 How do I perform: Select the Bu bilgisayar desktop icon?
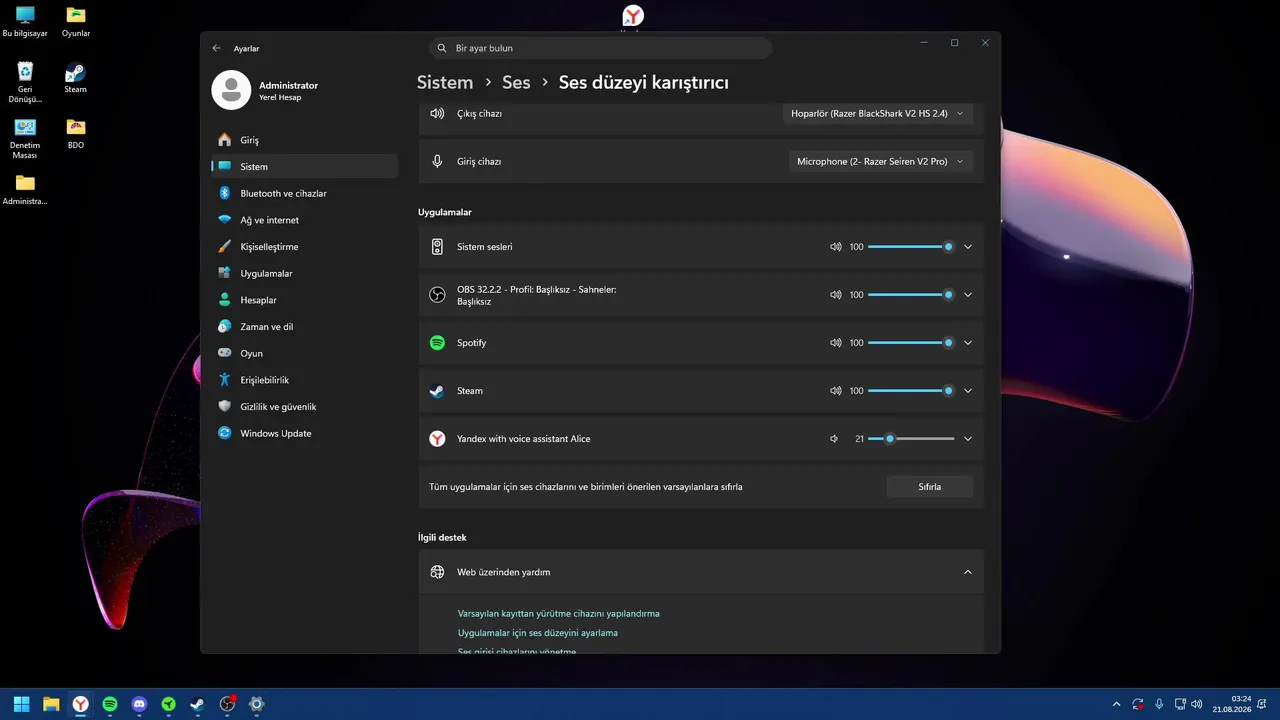[x=25, y=22]
